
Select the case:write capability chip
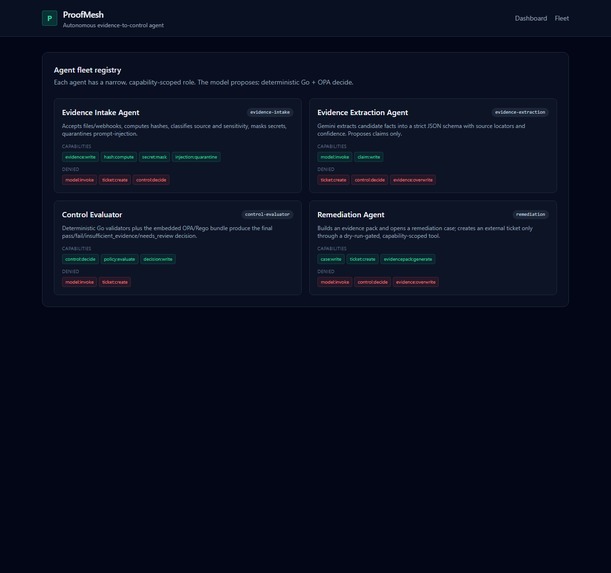click(x=331, y=259)
